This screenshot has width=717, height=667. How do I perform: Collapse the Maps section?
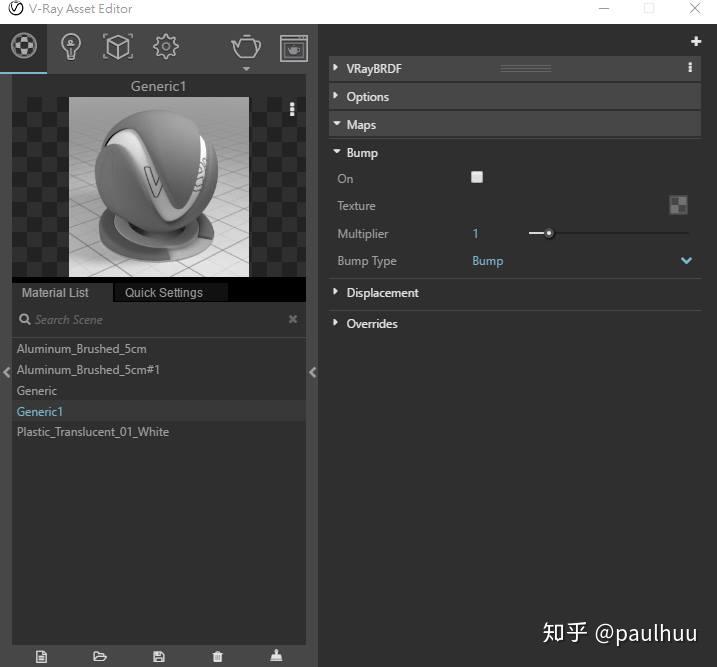(x=337, y=123)
